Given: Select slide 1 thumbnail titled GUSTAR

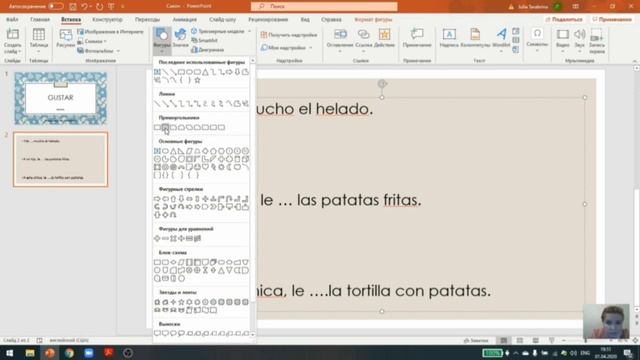Looking at the screenshot, I should pos(60,98).
